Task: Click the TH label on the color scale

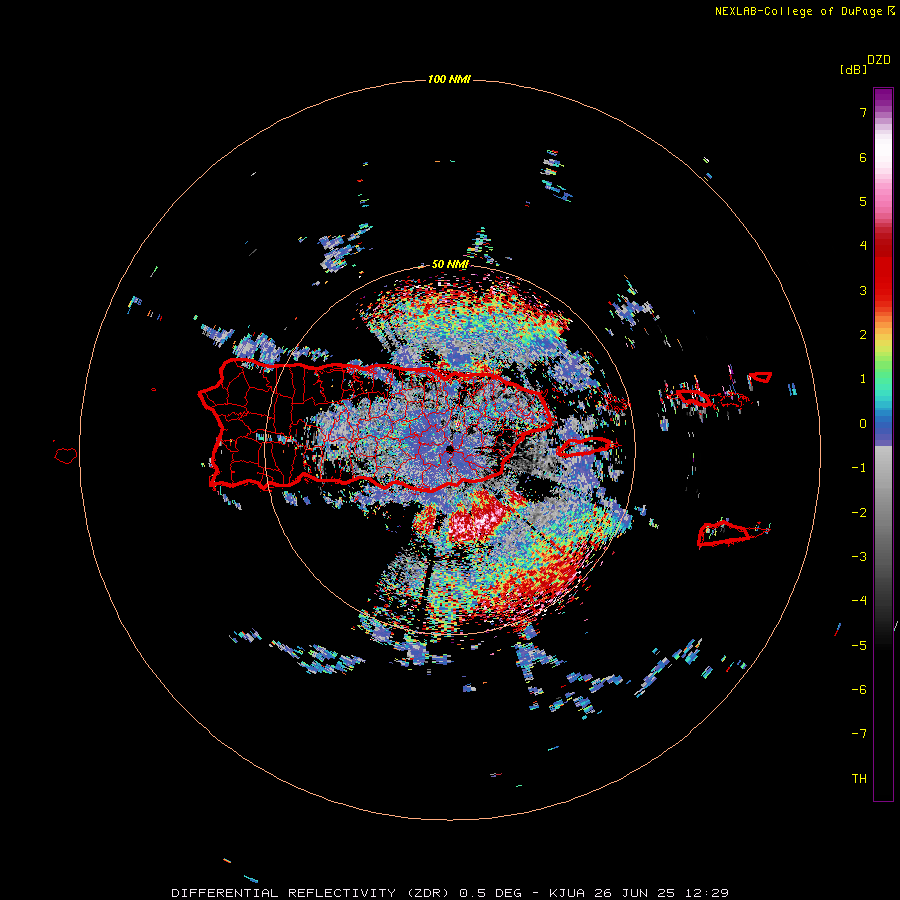Action: click(x=859, y=779)
